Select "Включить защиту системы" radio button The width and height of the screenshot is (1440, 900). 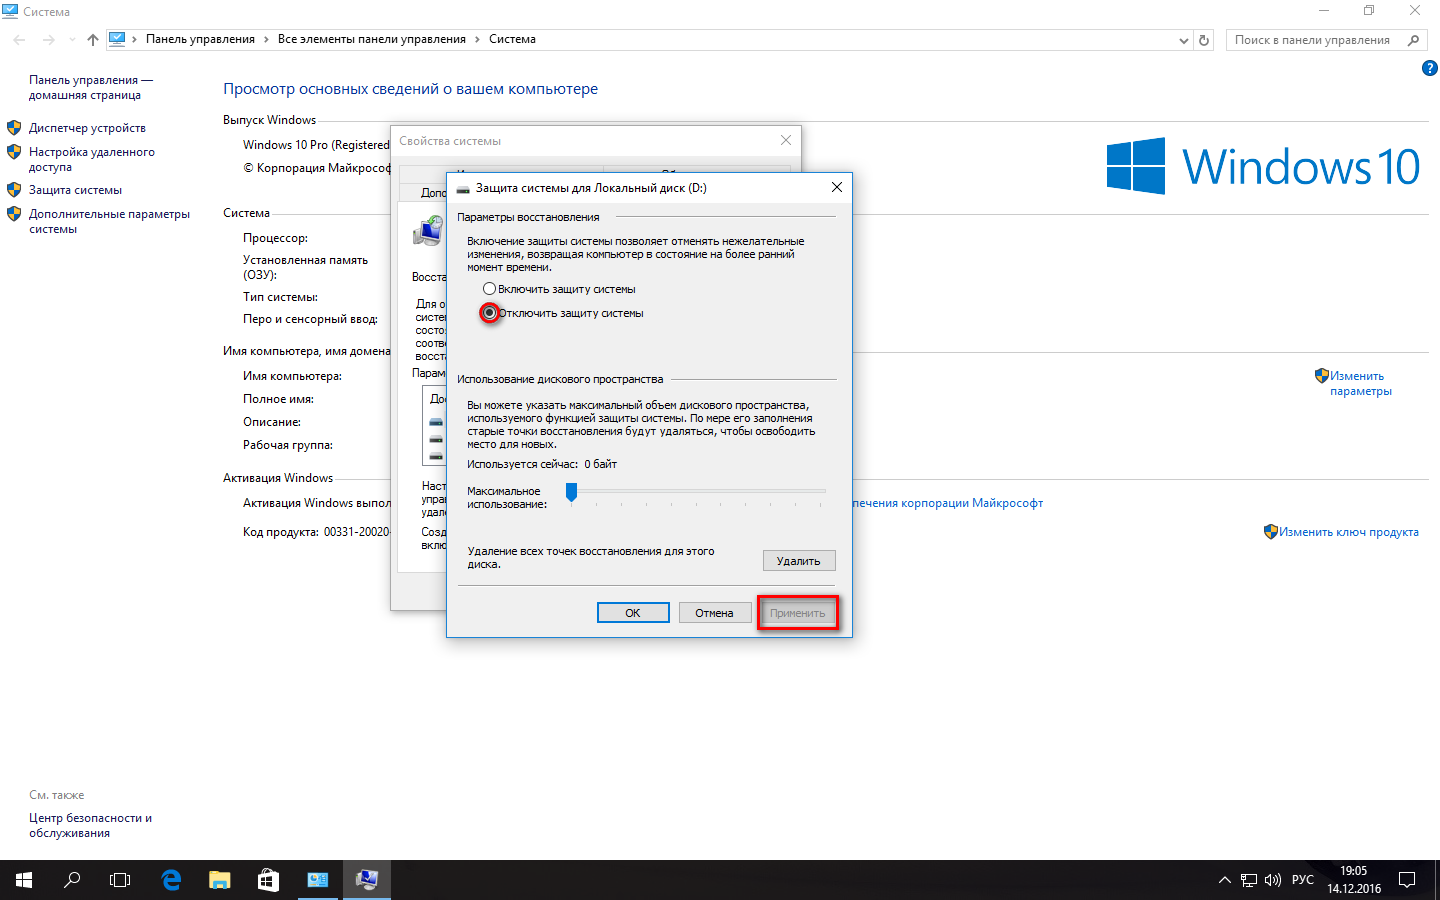(489, 289)
